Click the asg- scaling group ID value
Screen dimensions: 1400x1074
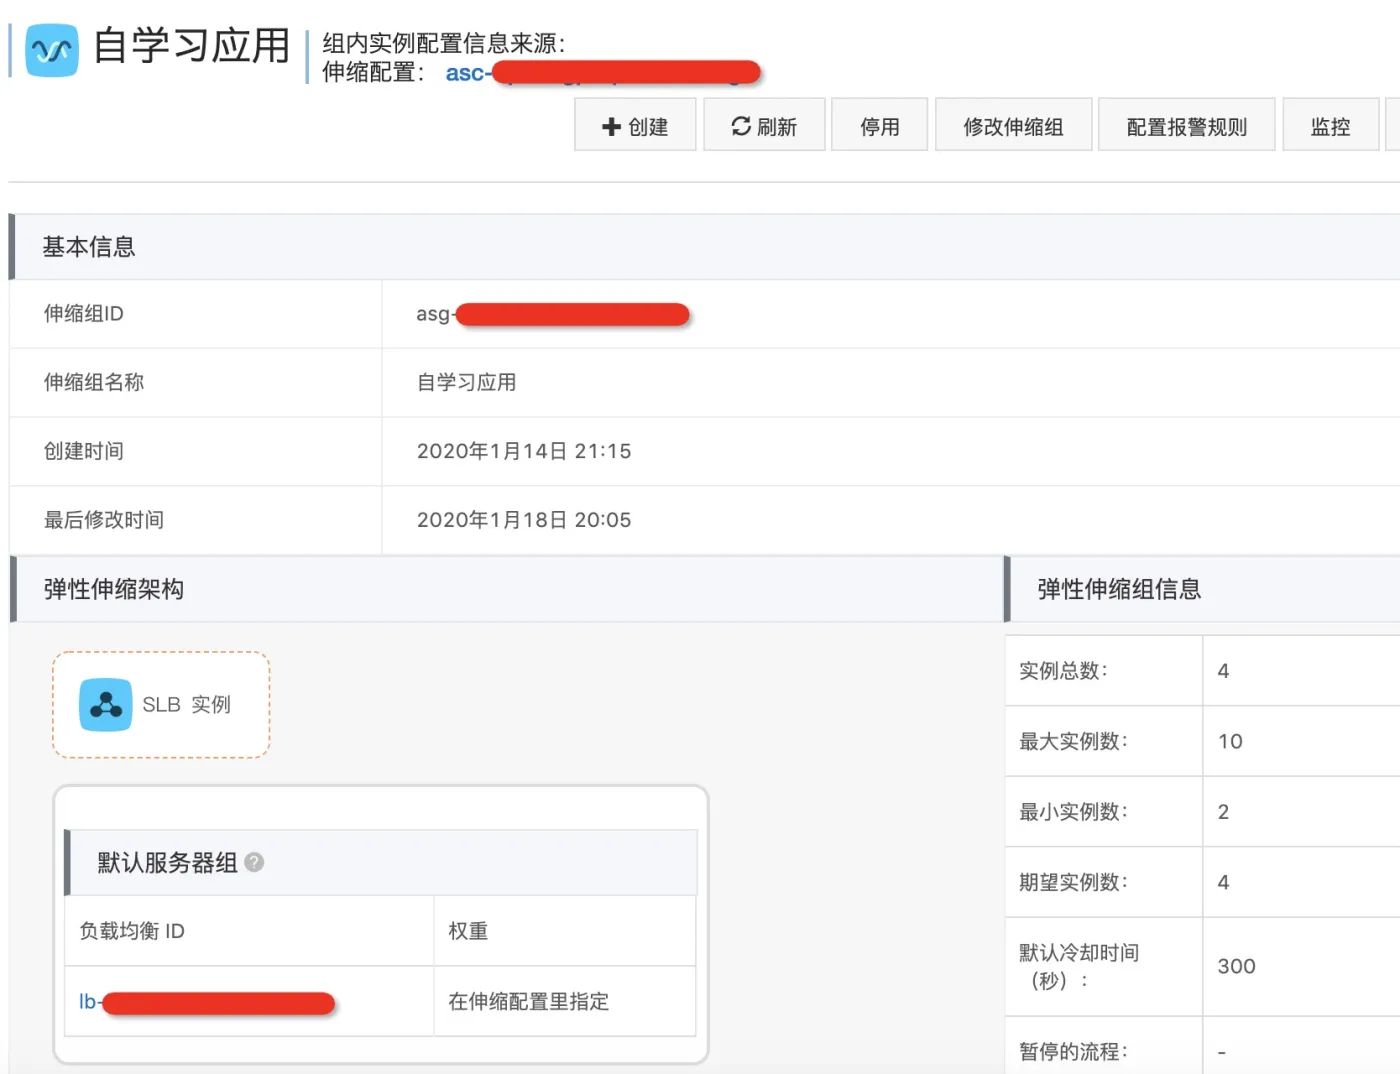coord(553,314)
